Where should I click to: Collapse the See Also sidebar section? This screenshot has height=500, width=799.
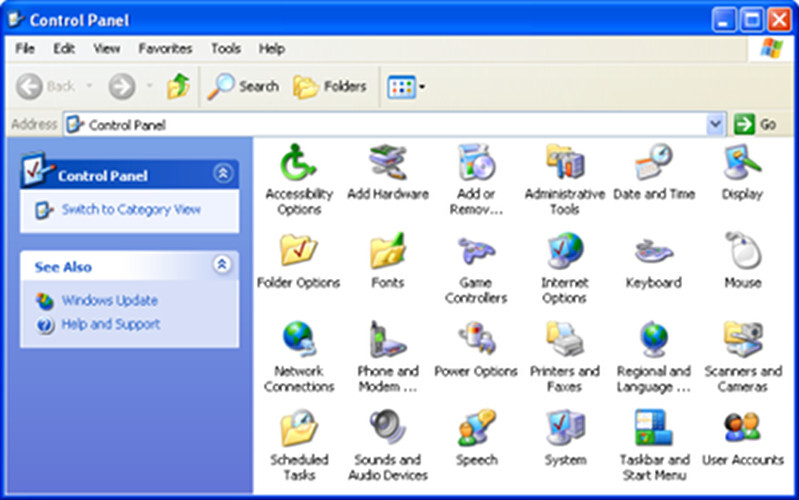click(222, 265)
